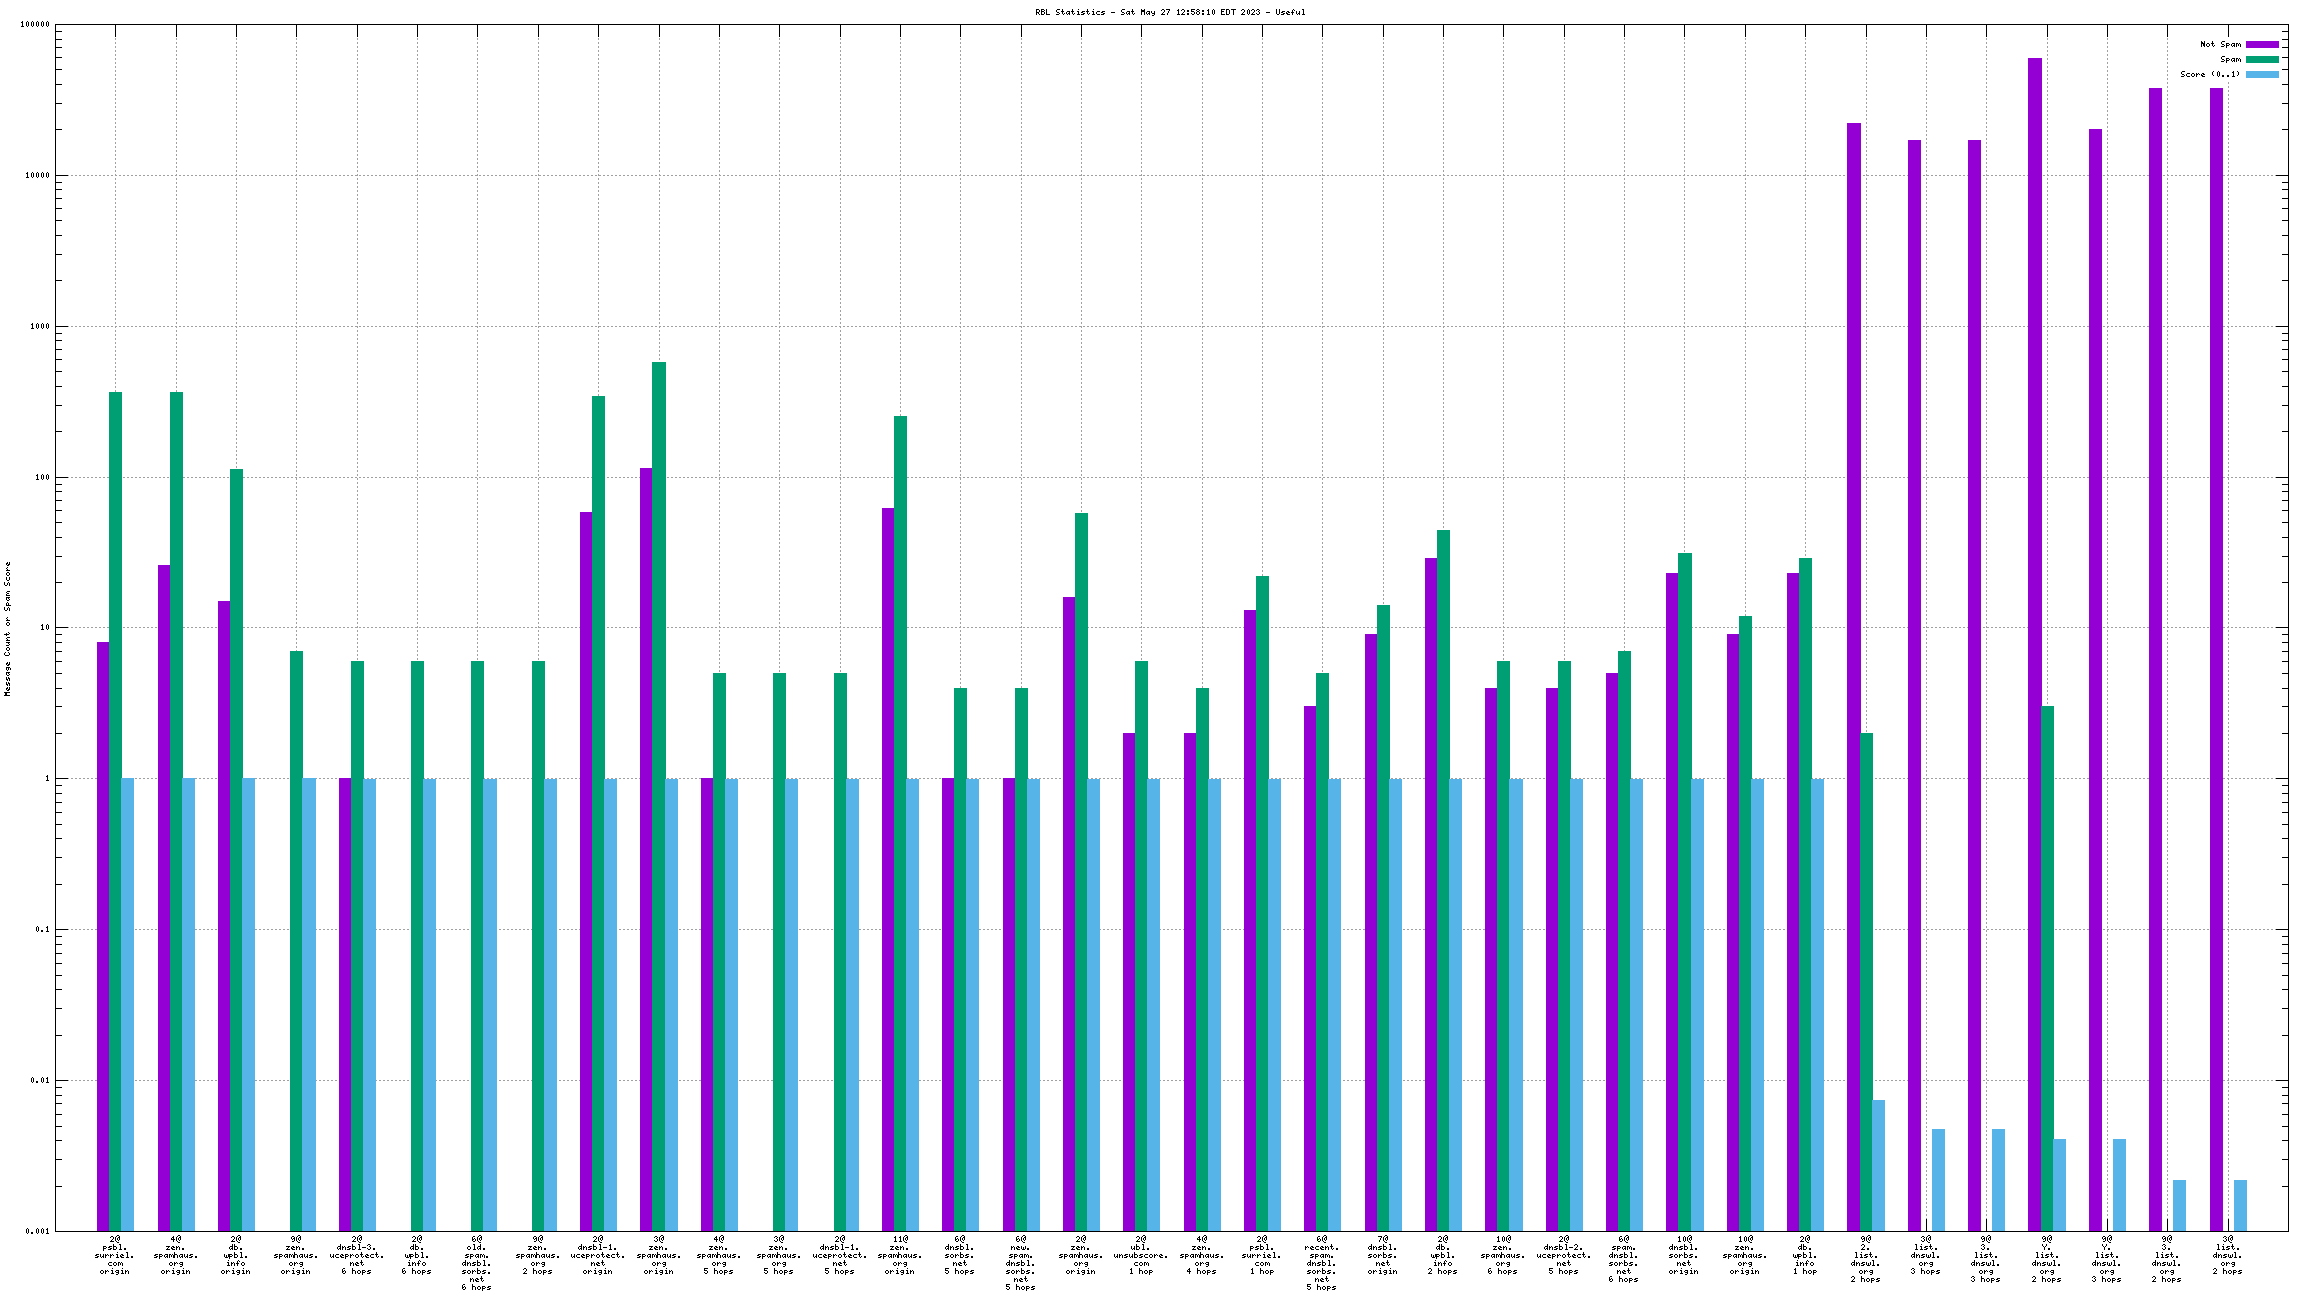
Task: Click the purple Not Spam legend swatch
Action: pos(2262,44)
